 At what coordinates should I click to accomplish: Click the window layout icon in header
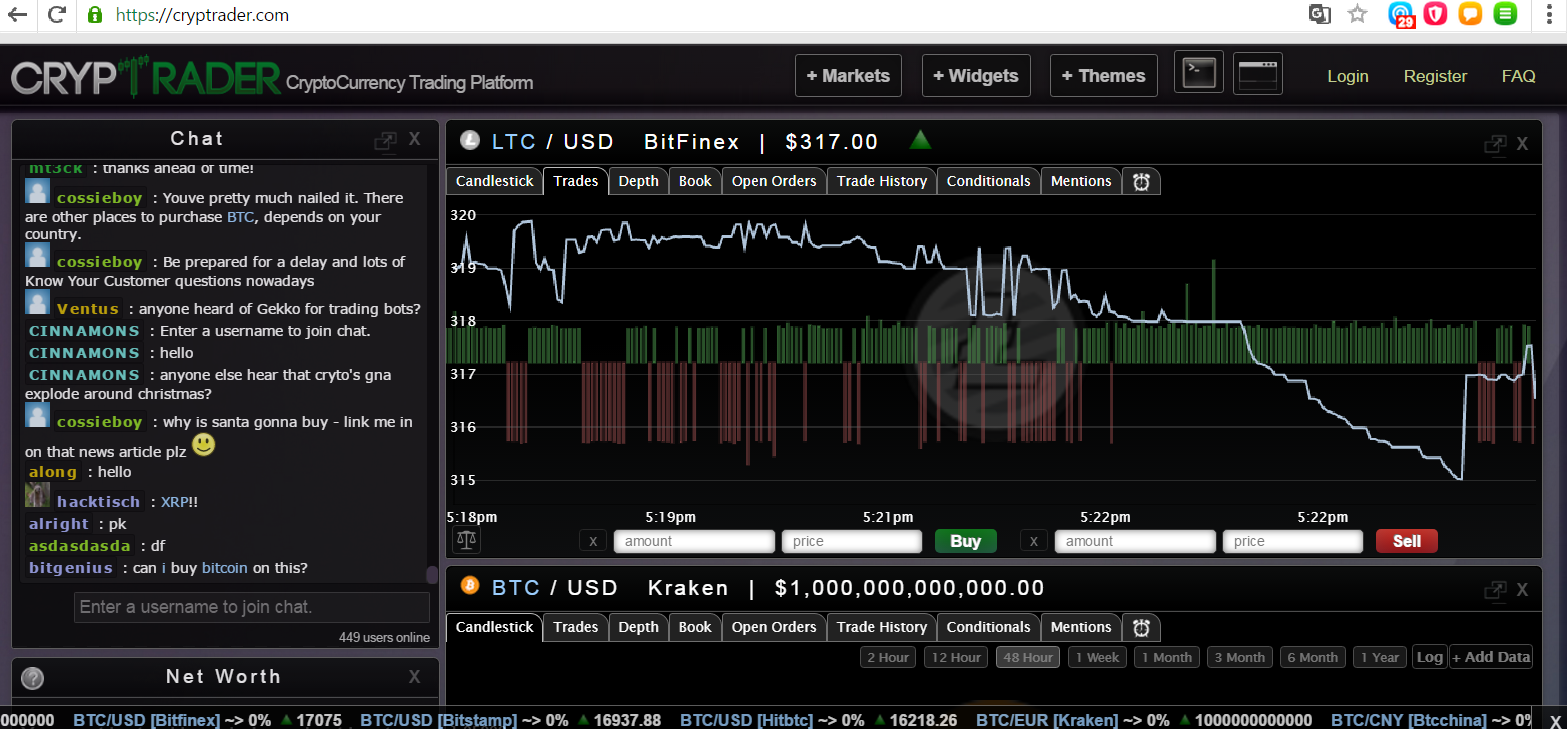click(x=1257, y=73)
